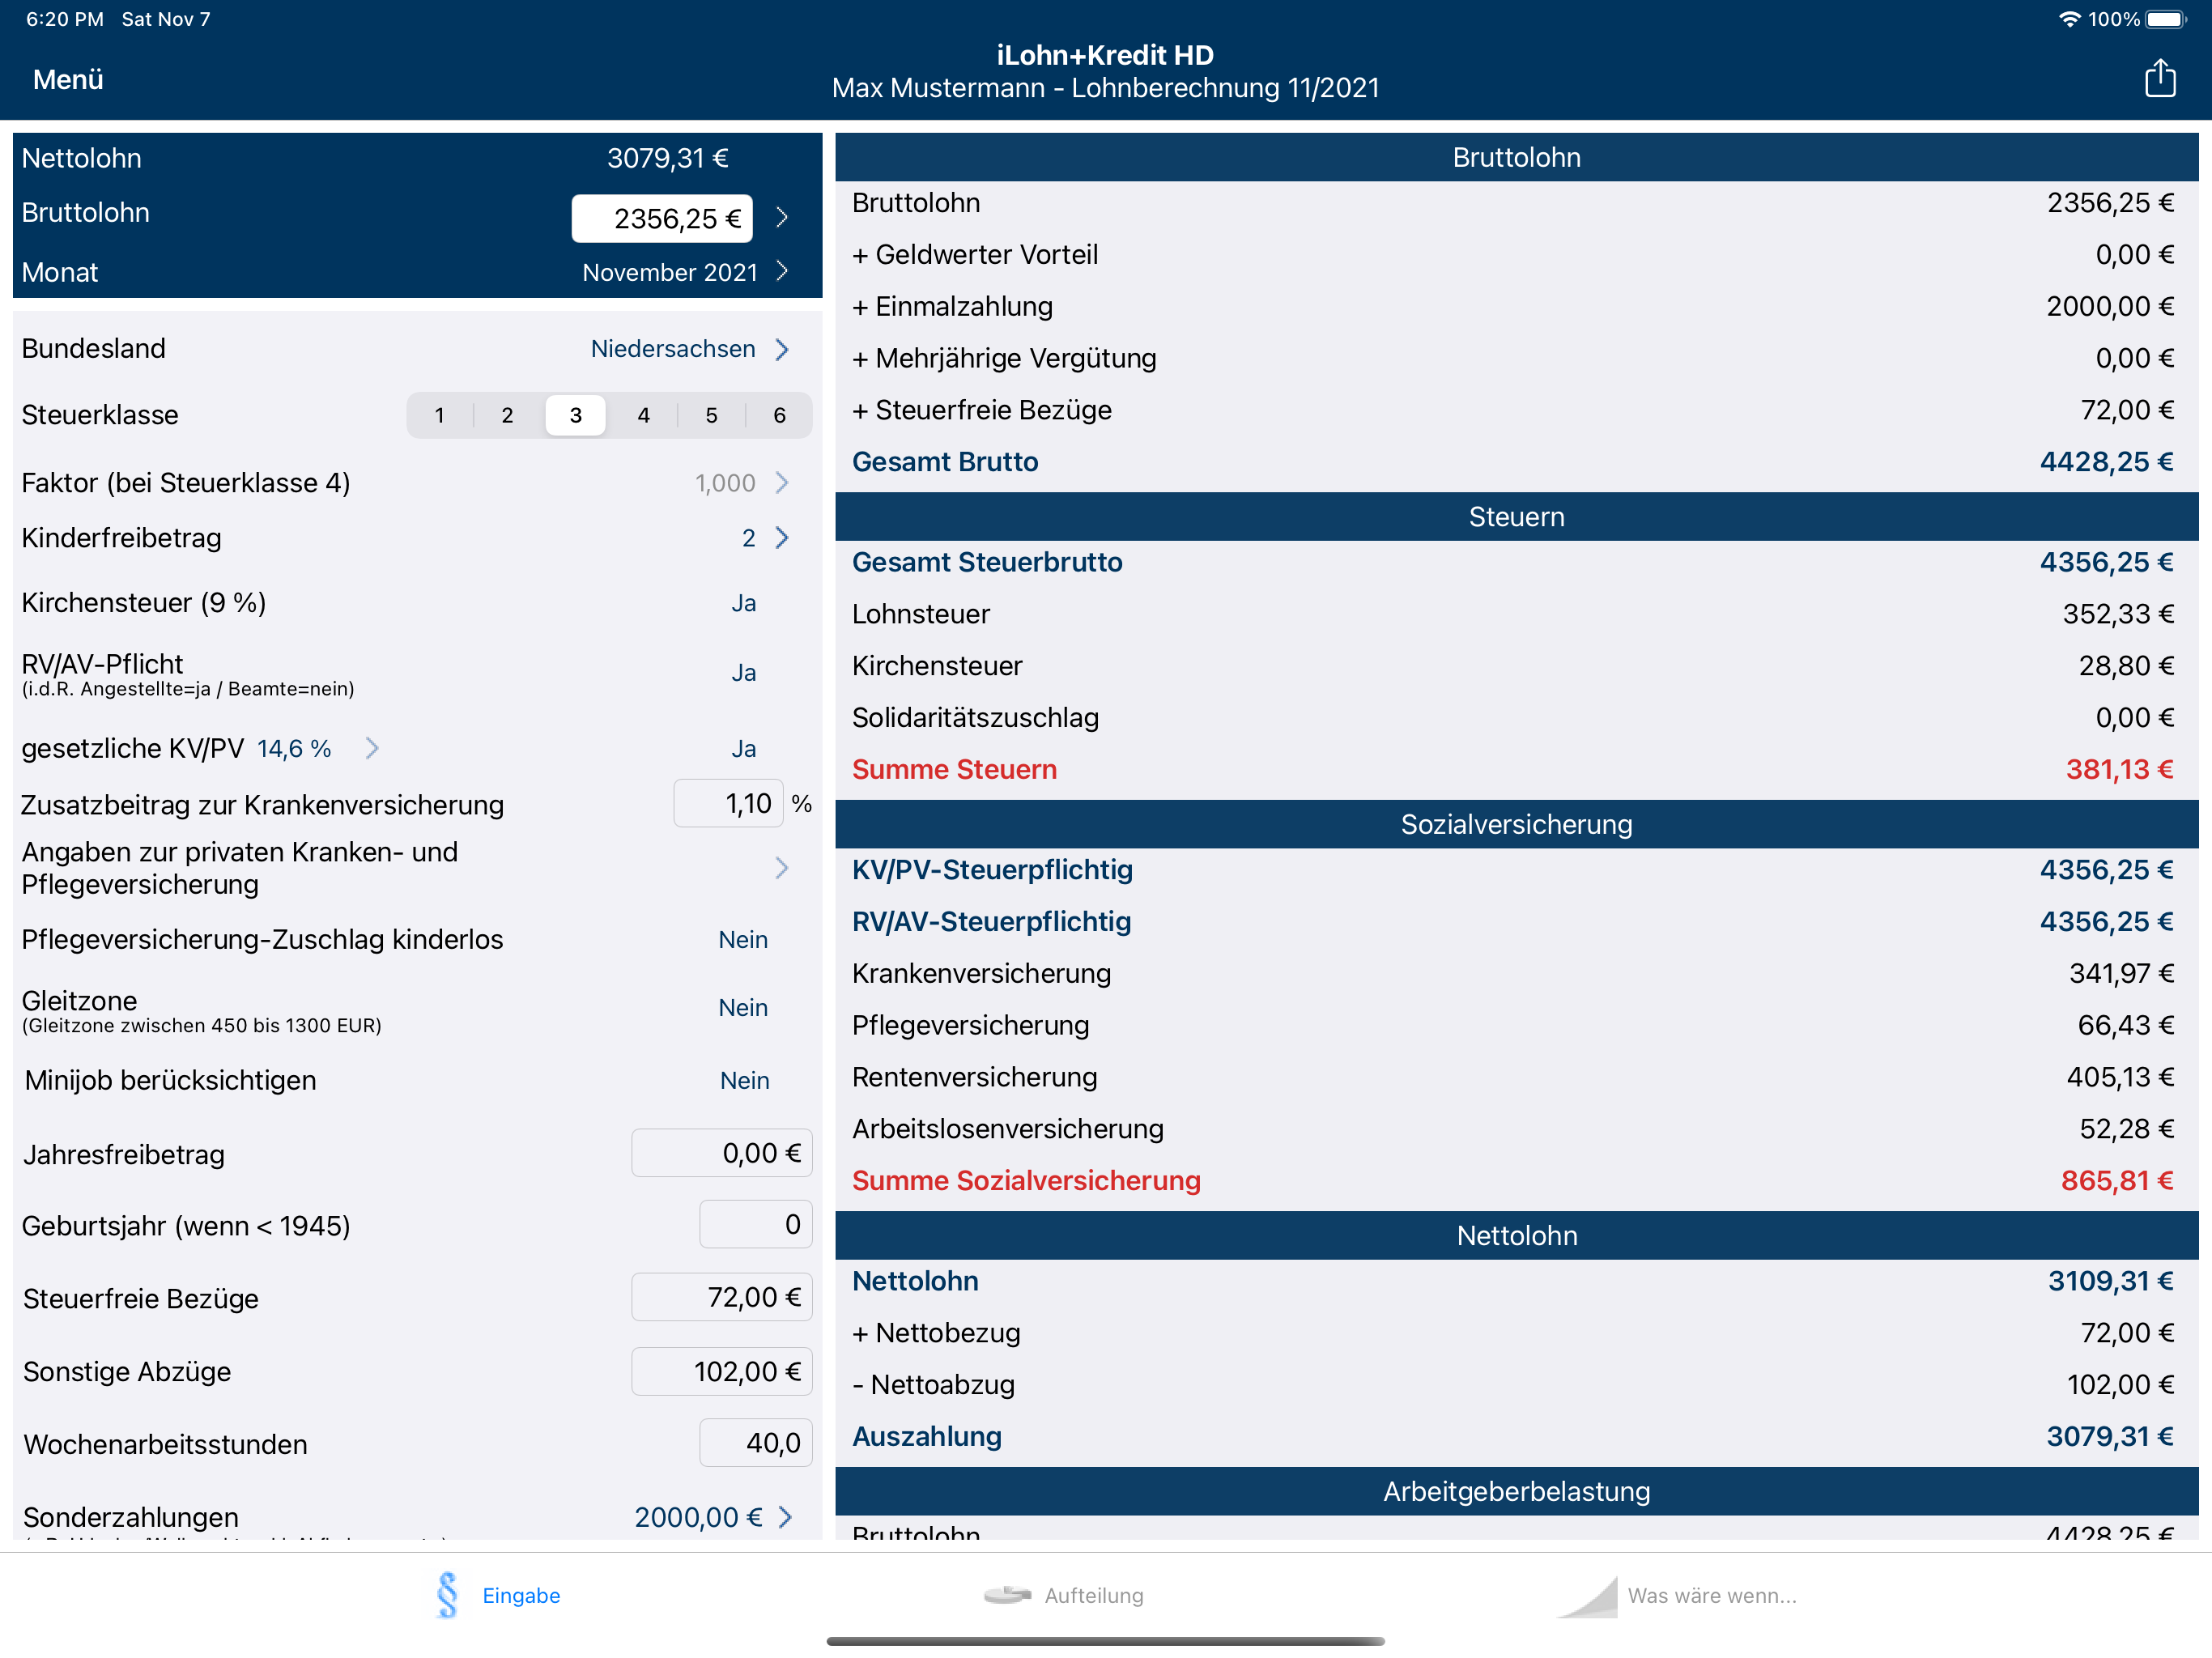Open KV/PV 14,6 % chevron
The width and height of the screenshot is (2212, 1658).
click(372, 748)
